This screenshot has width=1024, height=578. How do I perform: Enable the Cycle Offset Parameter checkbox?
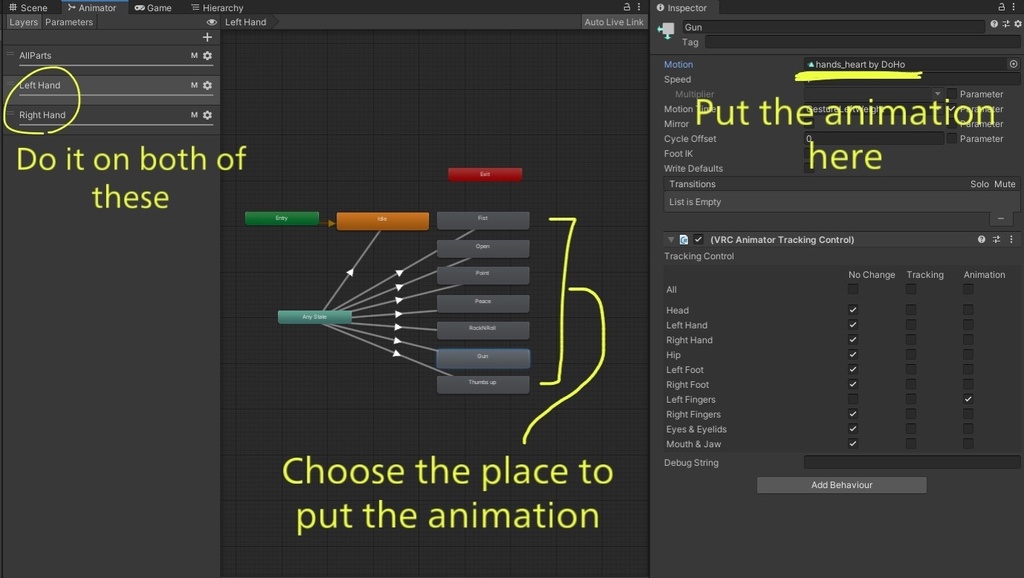click(952, 138)
